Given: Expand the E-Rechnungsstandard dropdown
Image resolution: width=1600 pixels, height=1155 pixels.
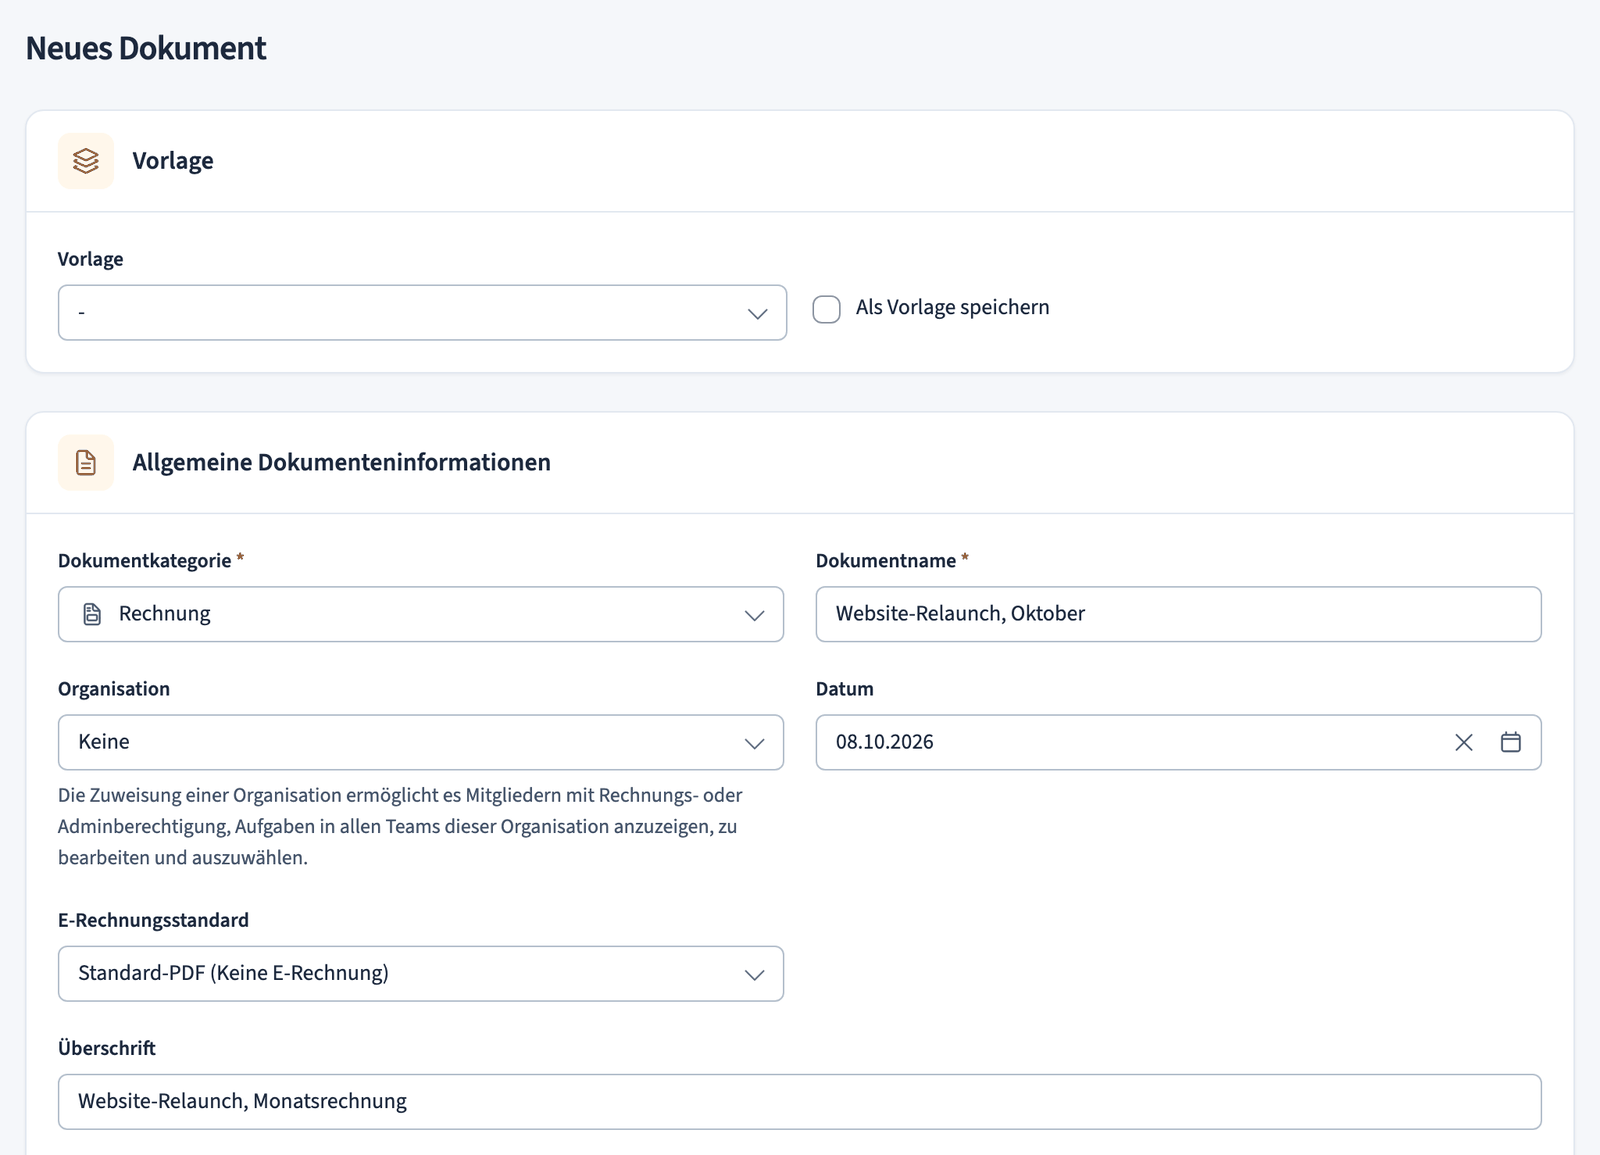Looking at the screenshot, I should click(x=421, y=974).
